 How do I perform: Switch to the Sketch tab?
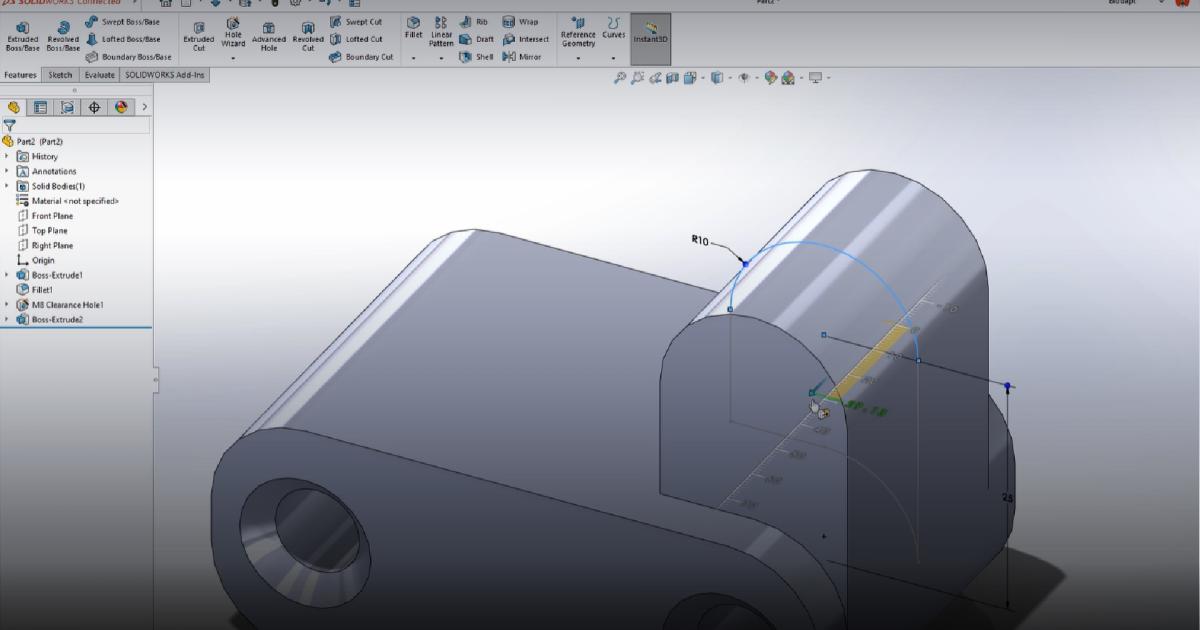click(59, 74)
